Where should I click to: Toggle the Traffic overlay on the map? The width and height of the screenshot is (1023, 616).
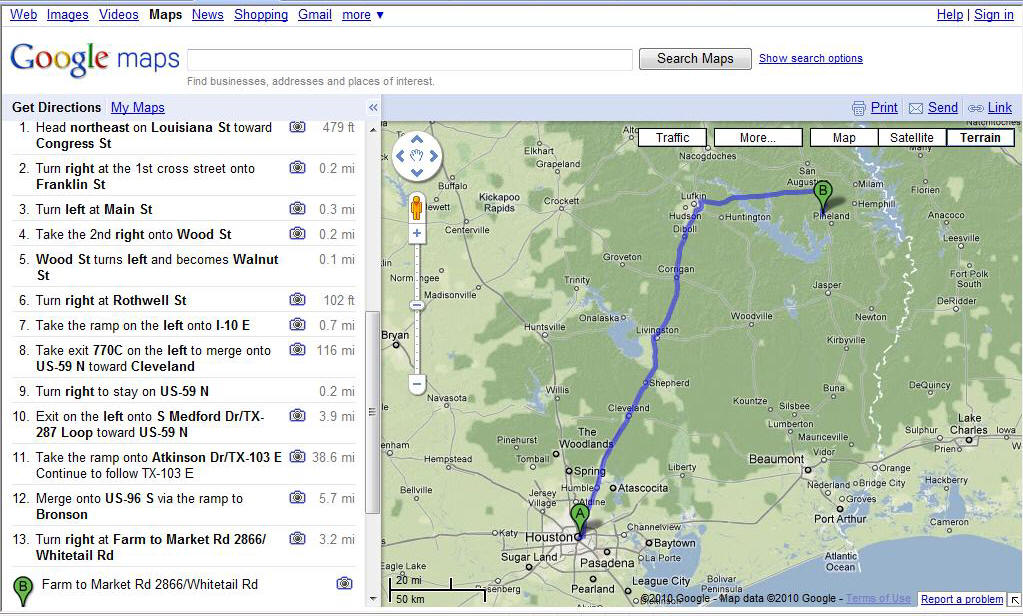click(x=673, y=138)
